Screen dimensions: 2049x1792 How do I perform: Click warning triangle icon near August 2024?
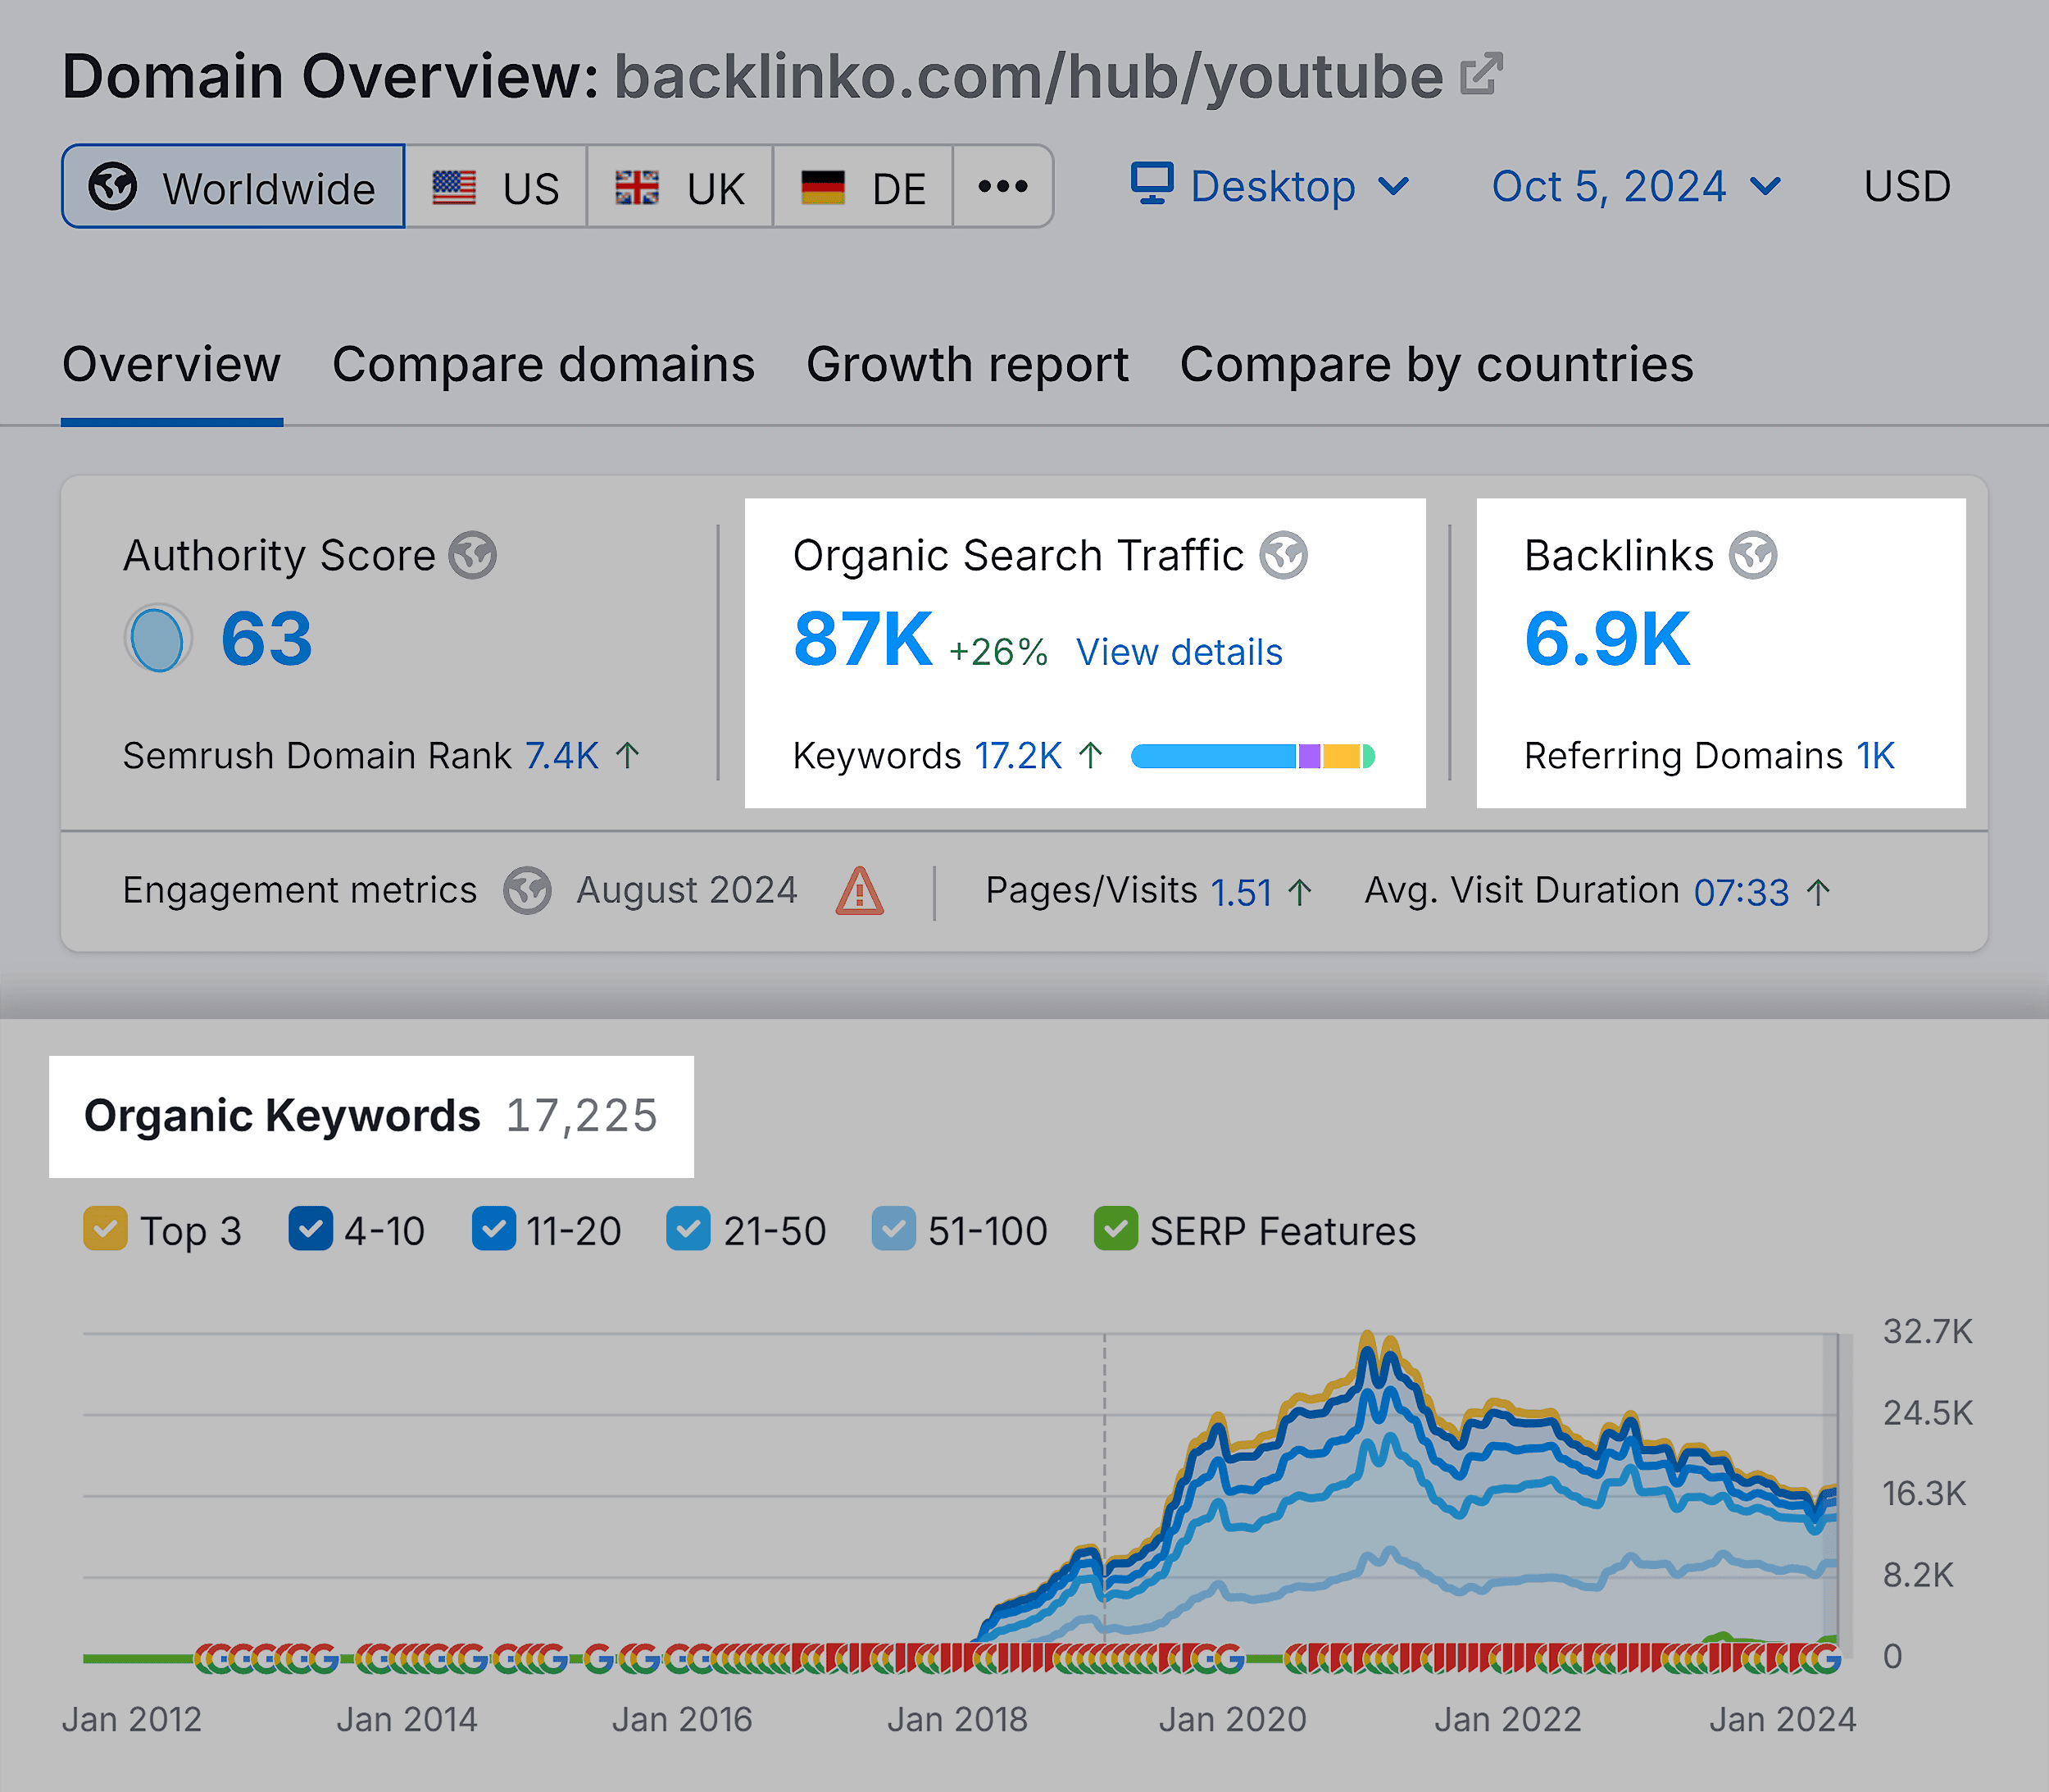click(859, 890)
